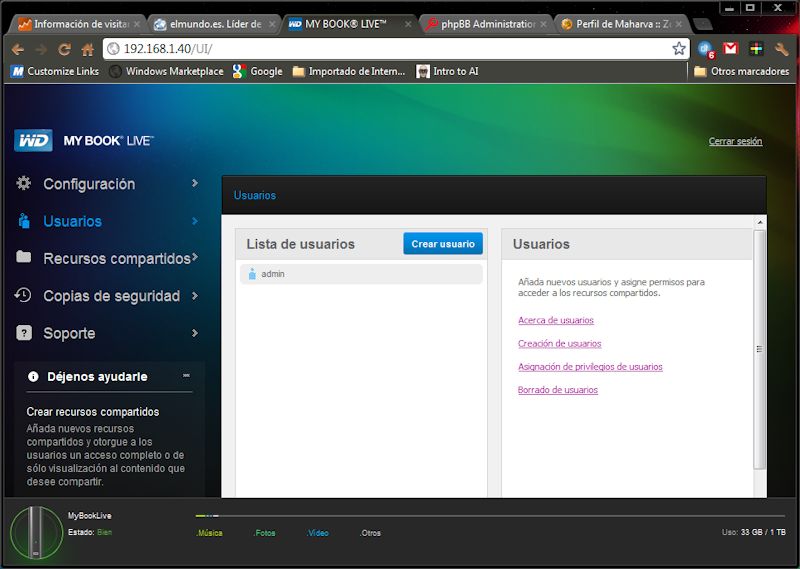Close the elmundo.es tab
Viewport: 800px width, 569px height.
pyautogui.click(x=272, y=24)
